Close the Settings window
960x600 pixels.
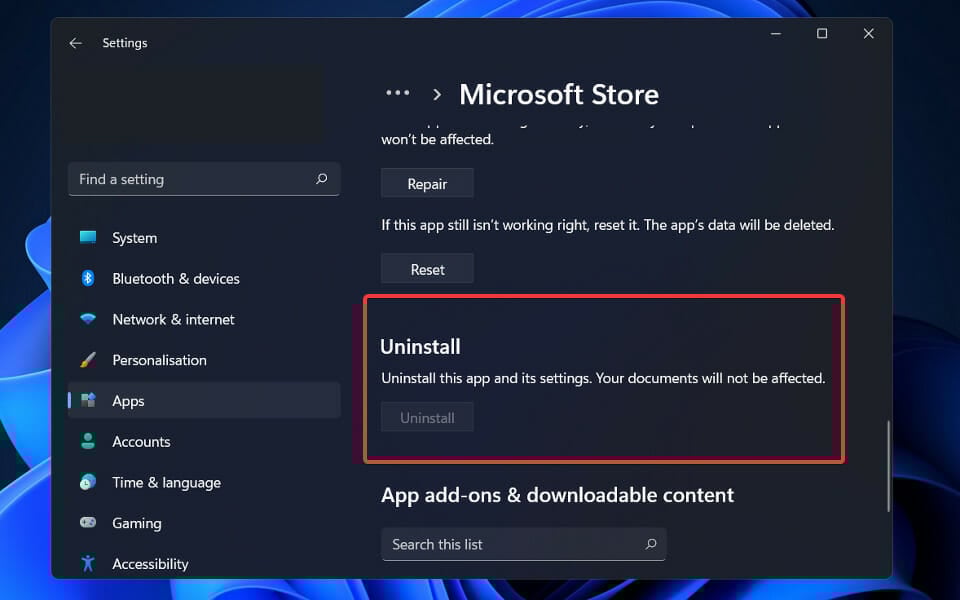pos(868,34)
